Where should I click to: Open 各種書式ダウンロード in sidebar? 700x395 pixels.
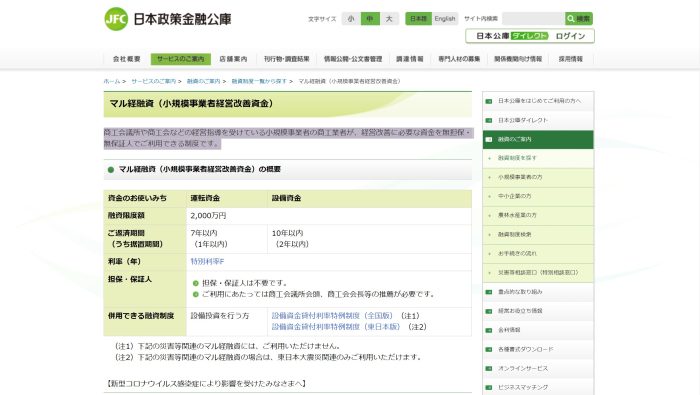(538, 349)
